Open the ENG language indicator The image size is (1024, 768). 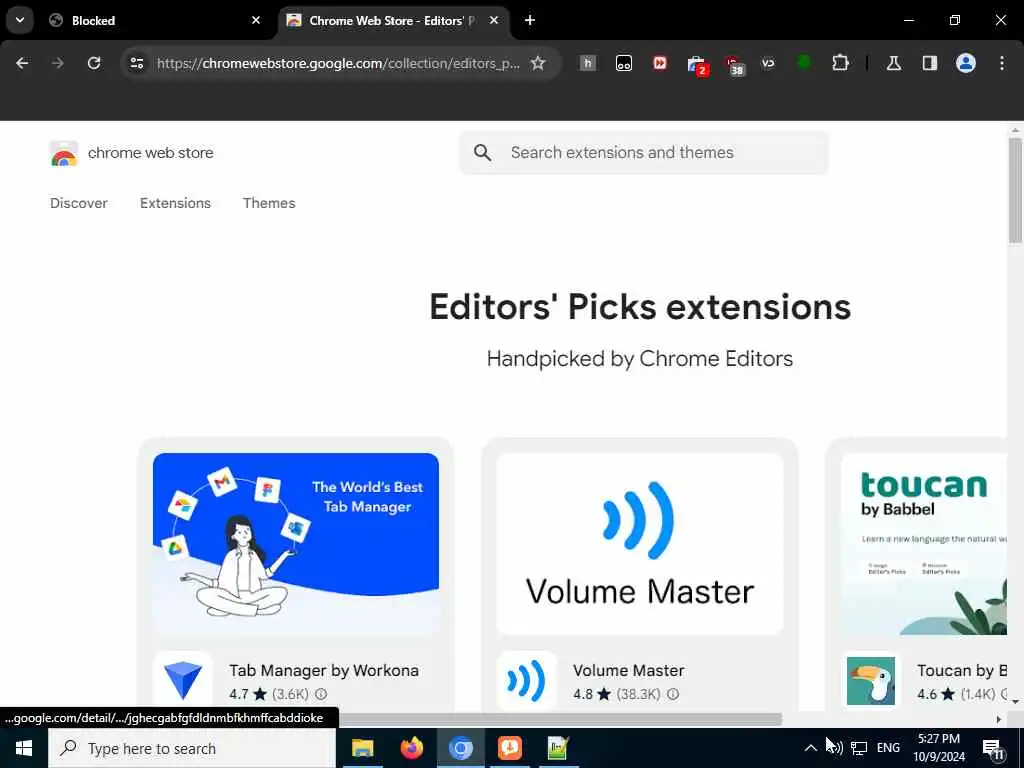(x=888, y=748)
